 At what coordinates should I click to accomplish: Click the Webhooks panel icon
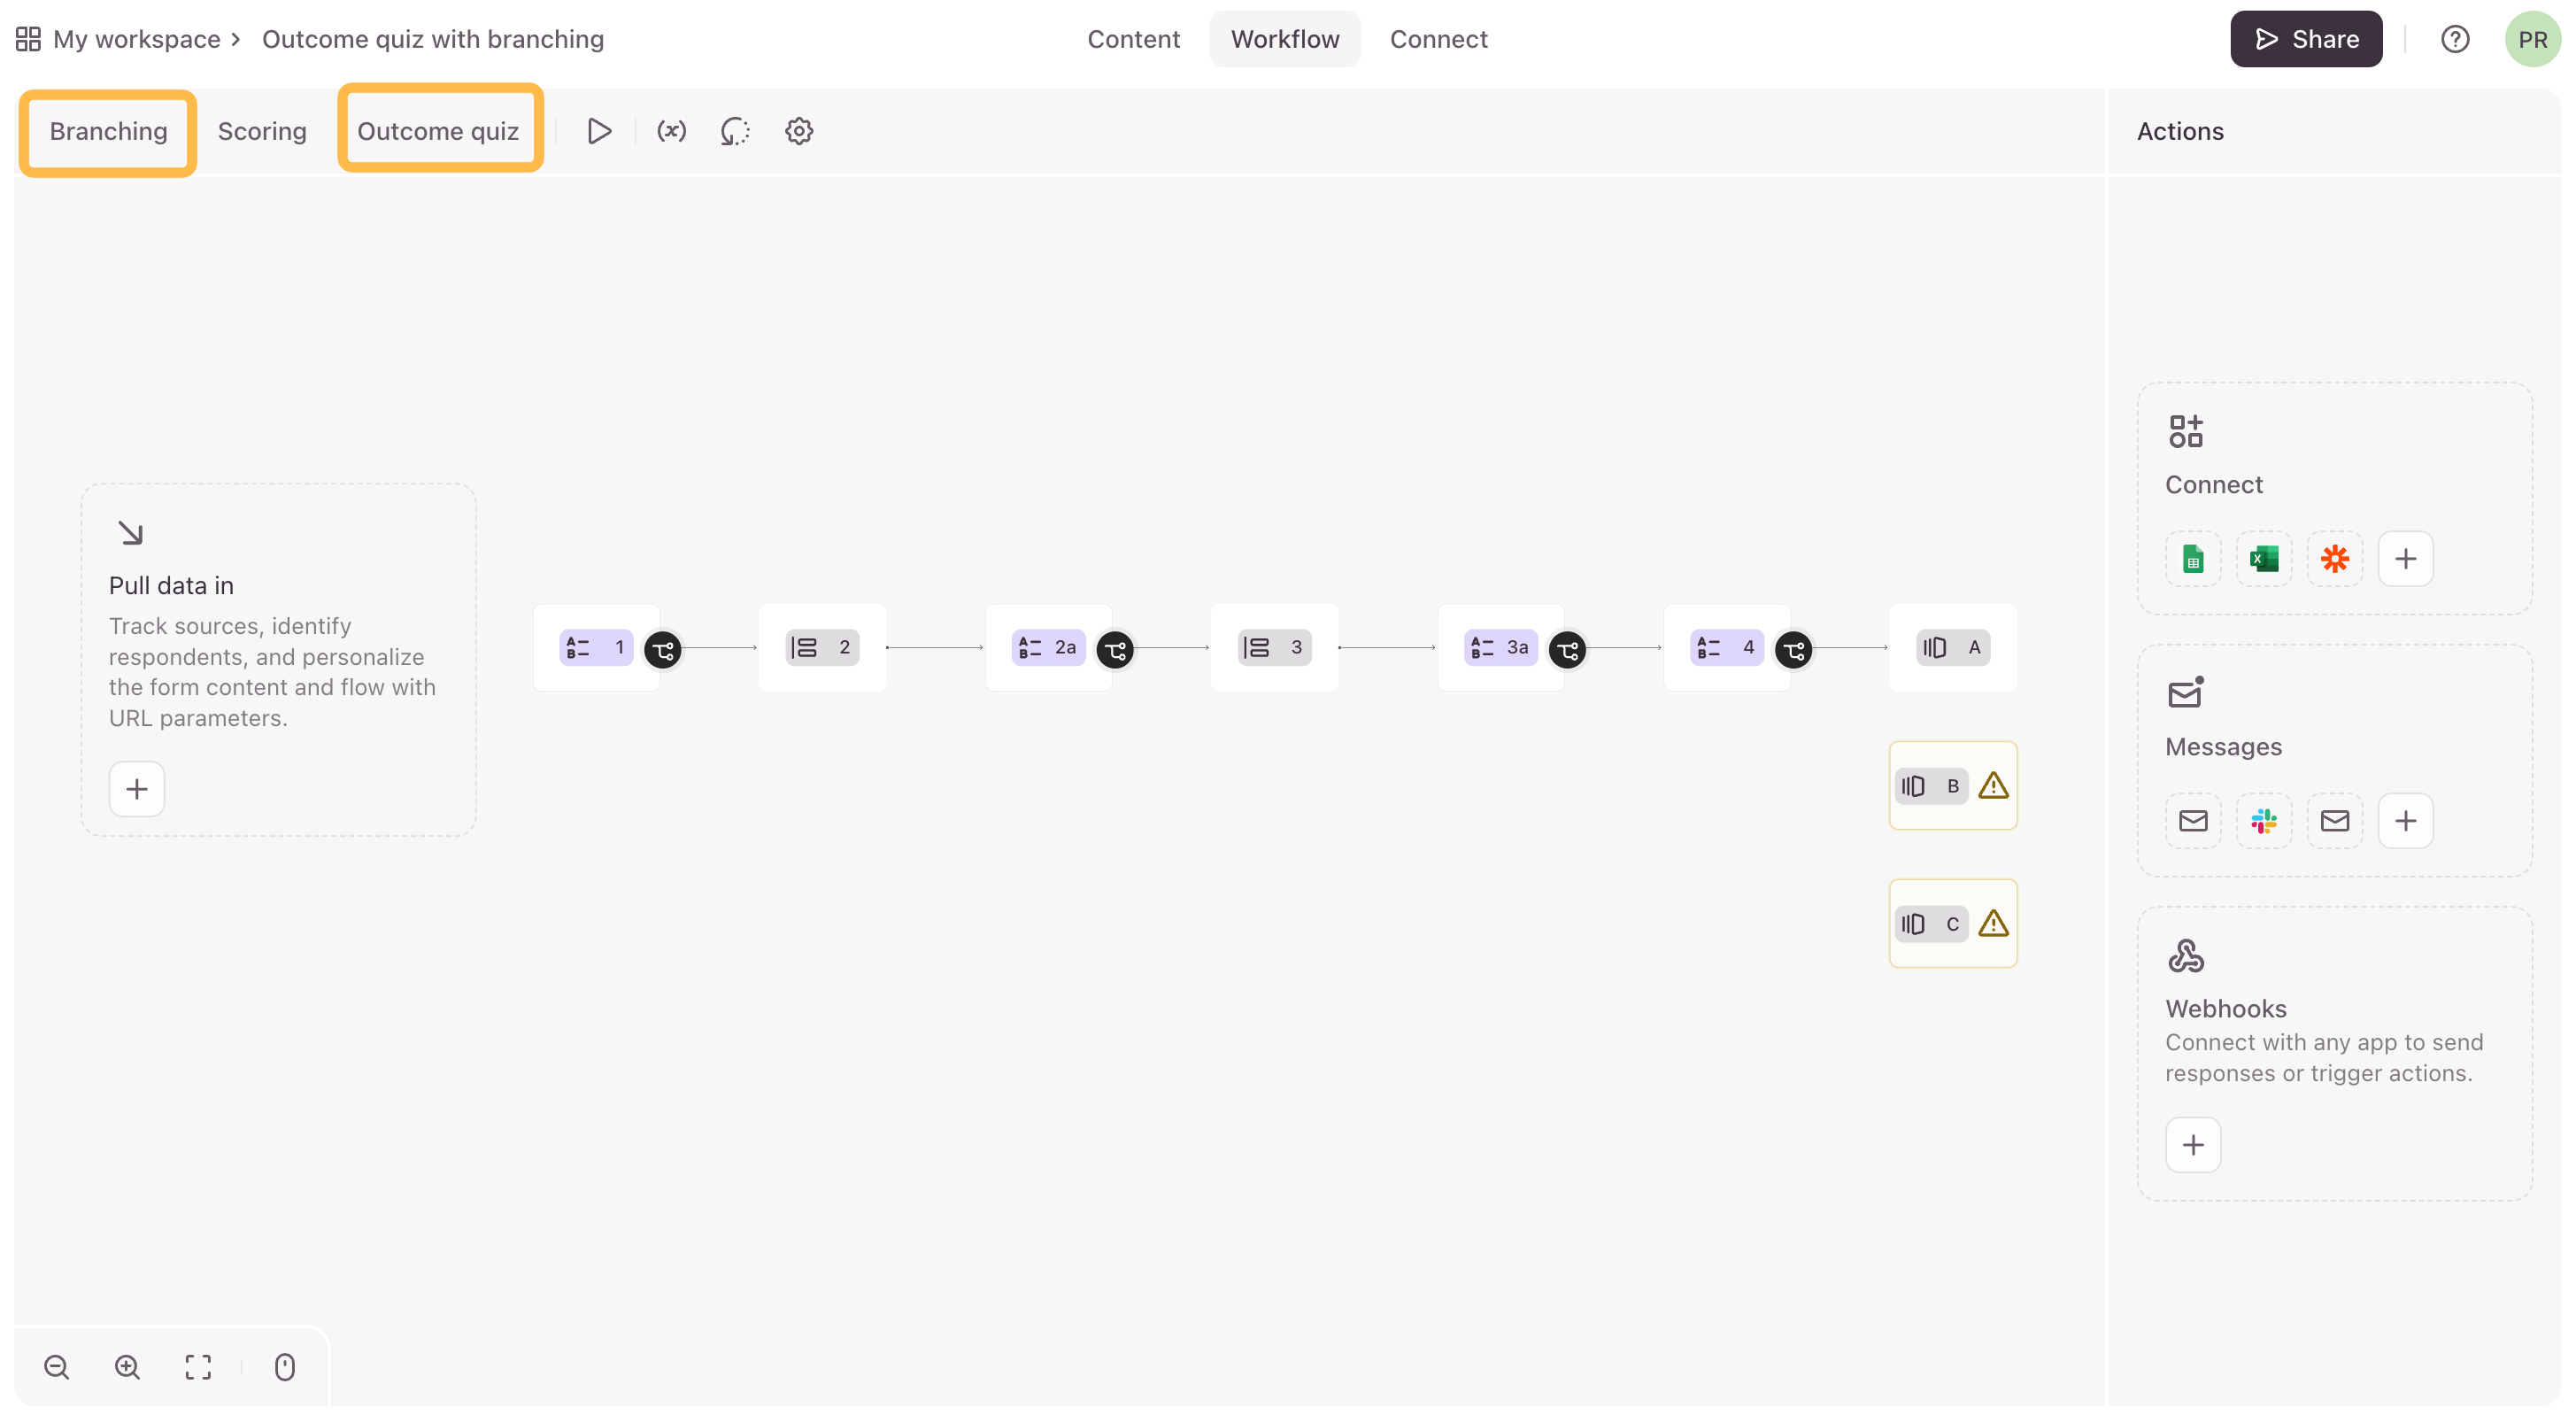(2185, 956)
